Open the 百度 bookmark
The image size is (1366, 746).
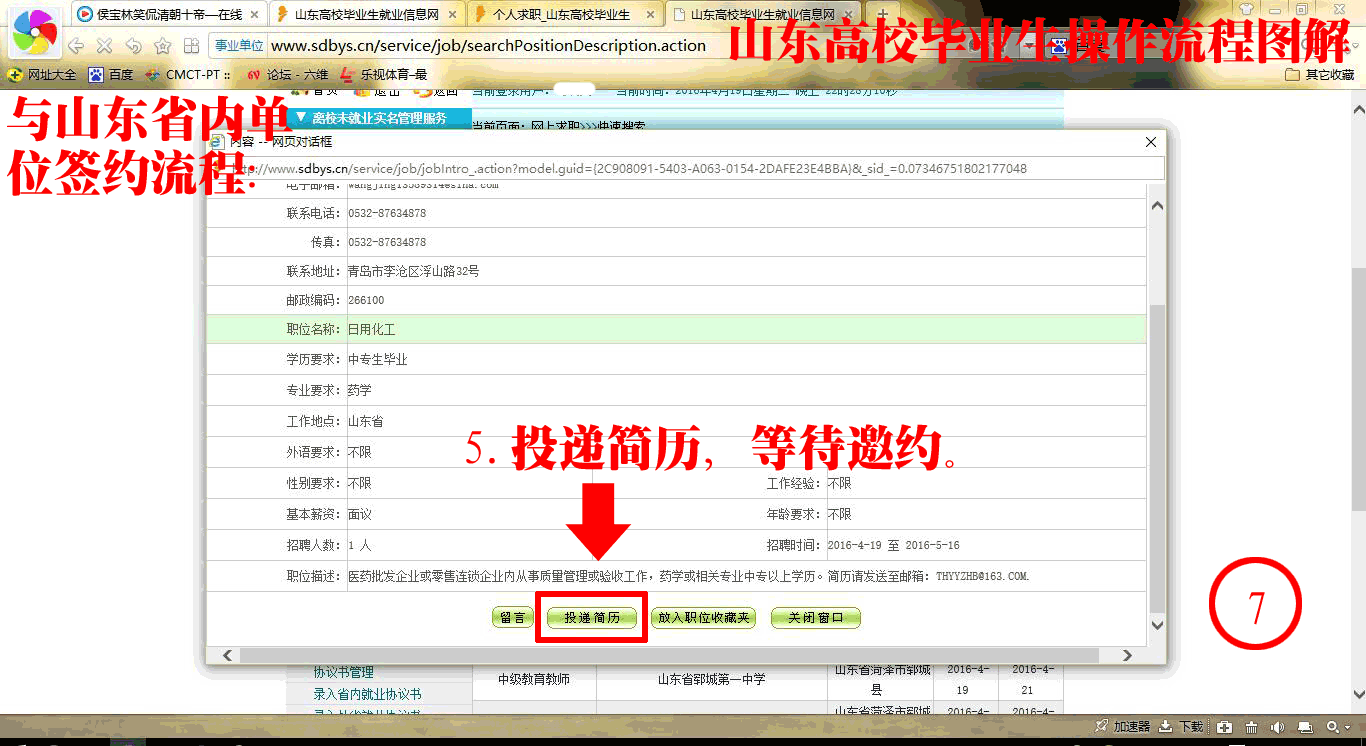(110, 74)
